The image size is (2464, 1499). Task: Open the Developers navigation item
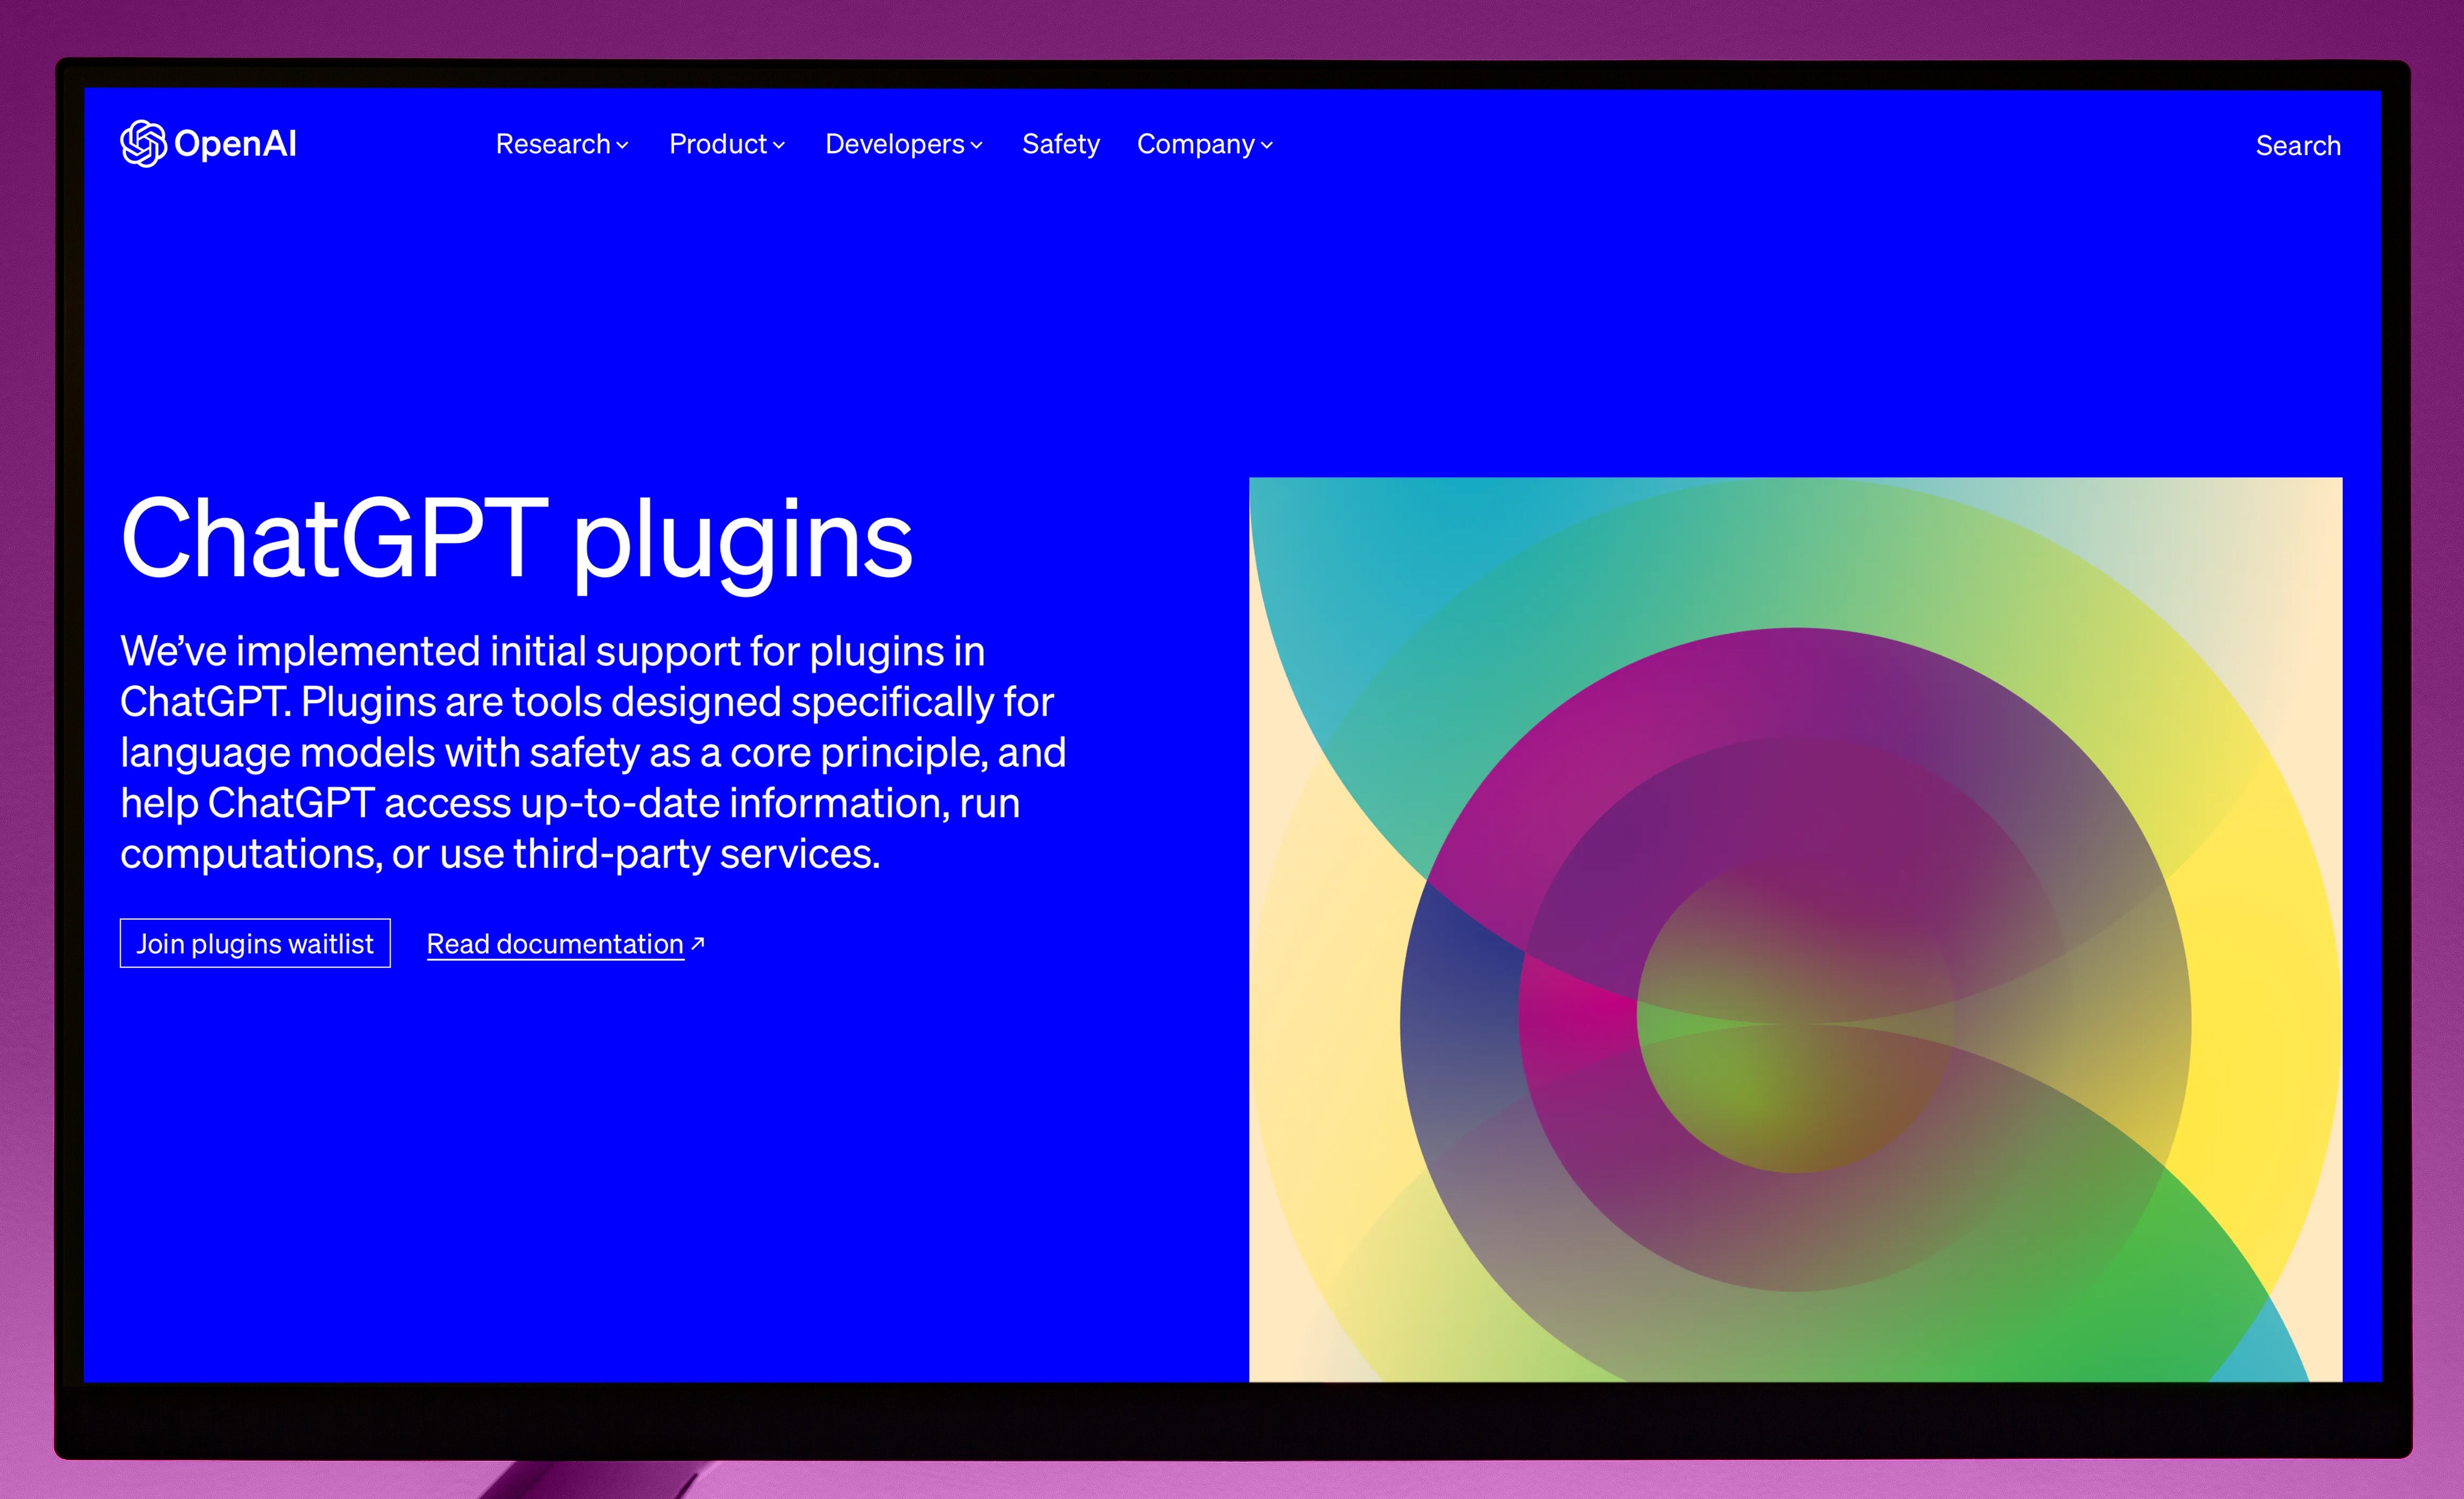895,144
